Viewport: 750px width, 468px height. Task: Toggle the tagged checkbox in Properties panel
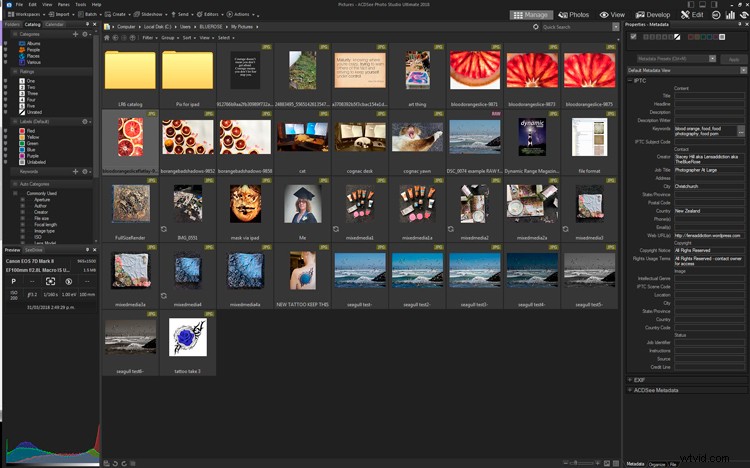634,37
